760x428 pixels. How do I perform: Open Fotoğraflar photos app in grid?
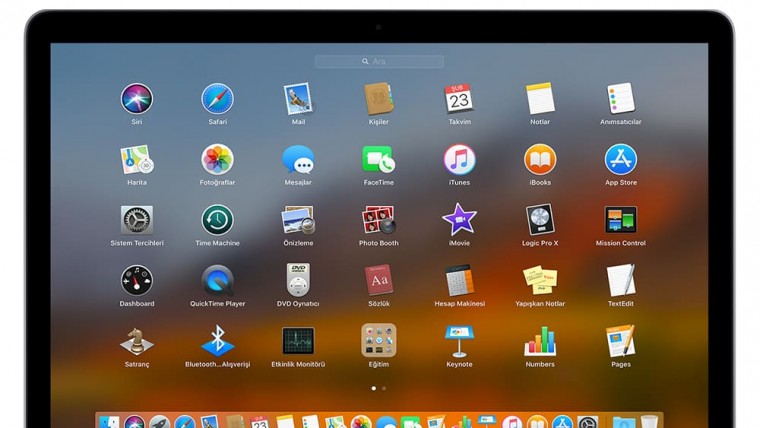tap(218, 159)
